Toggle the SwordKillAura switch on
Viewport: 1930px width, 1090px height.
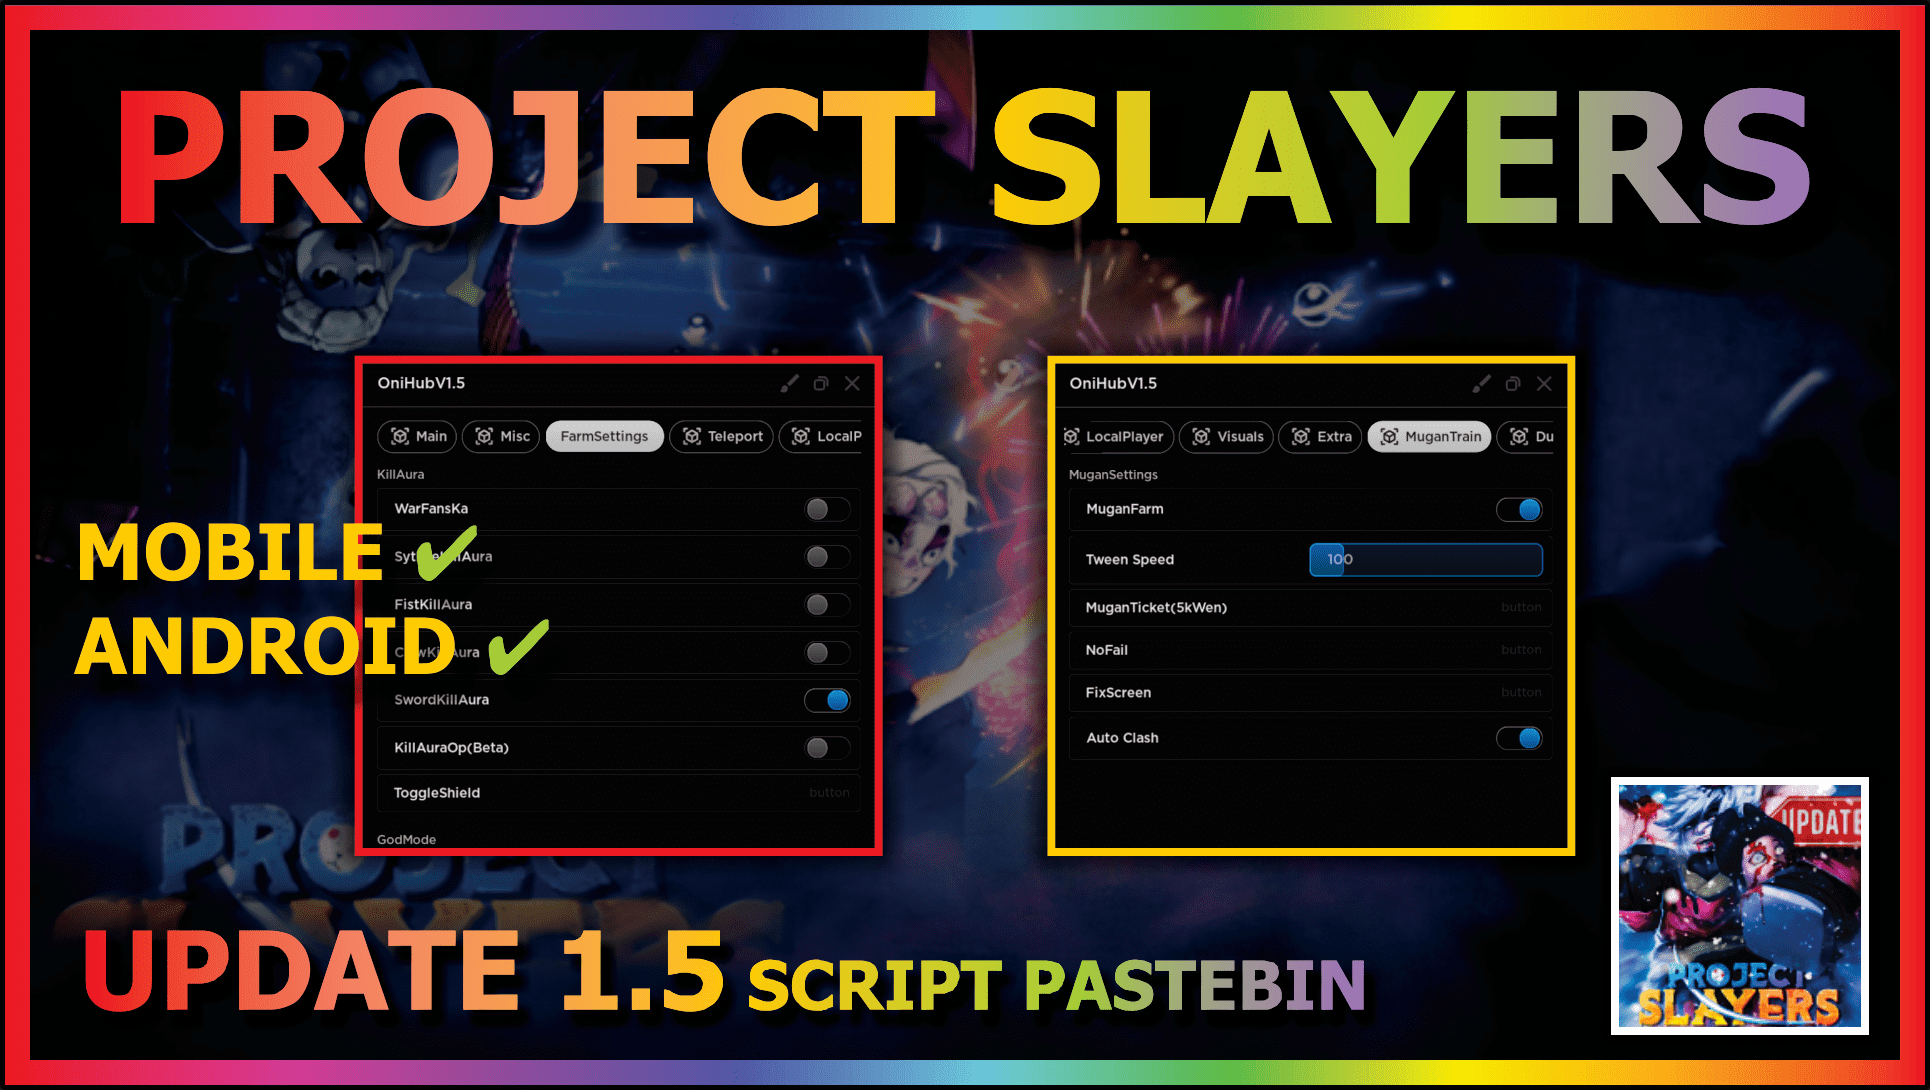click(x=824, y=700)
